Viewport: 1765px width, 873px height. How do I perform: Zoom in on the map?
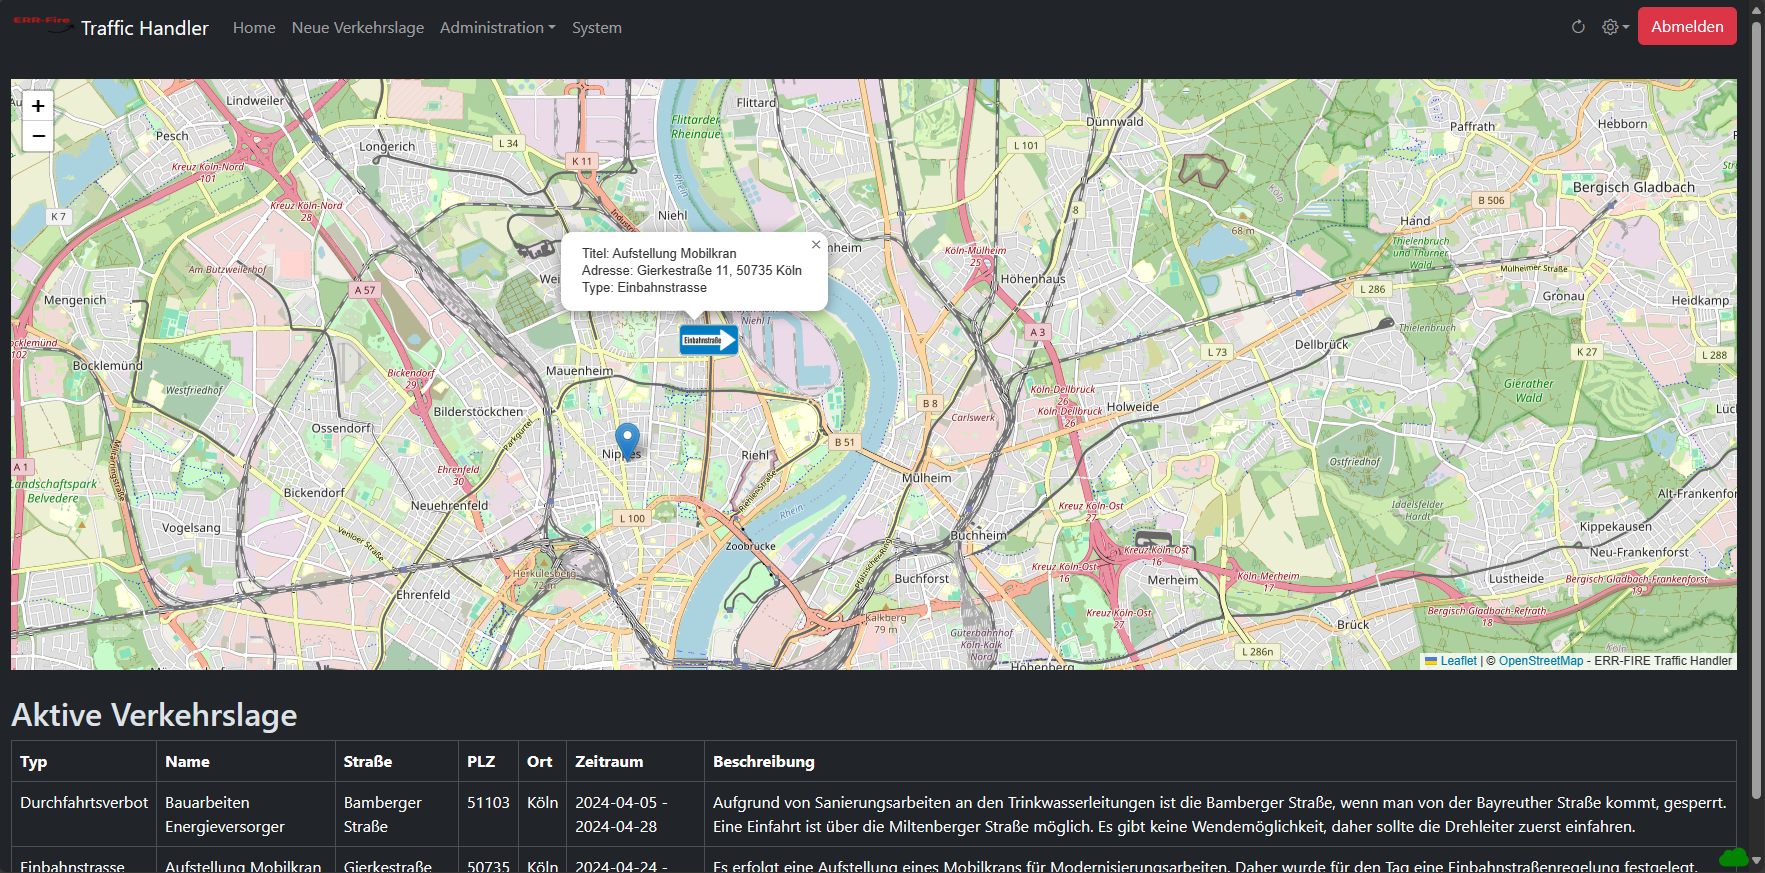38,106
